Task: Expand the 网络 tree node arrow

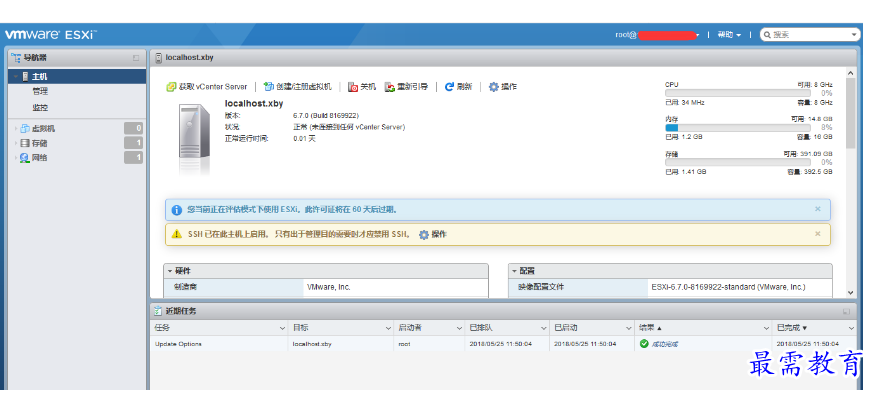Action: [x=16, y=158]
